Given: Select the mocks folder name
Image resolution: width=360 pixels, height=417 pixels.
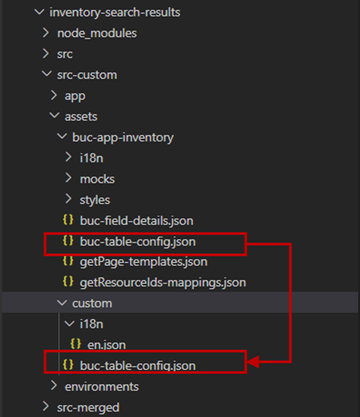Looking at the screenshot, I should point(97,179).
